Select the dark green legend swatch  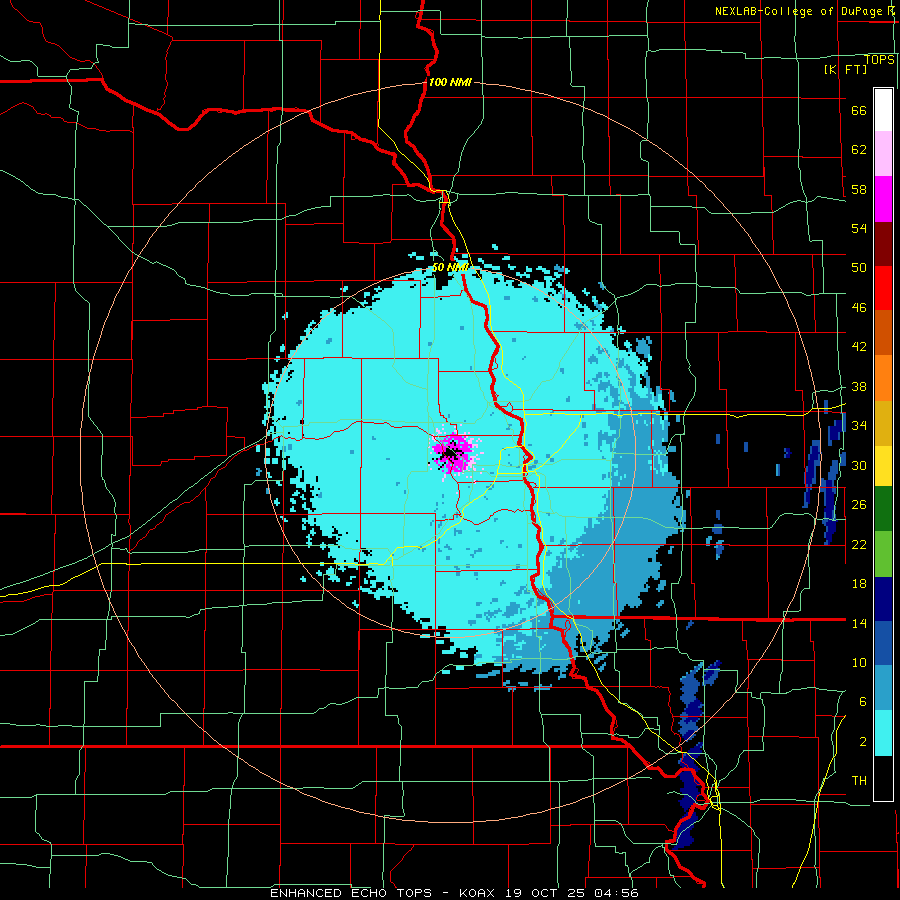pos(883,508)
